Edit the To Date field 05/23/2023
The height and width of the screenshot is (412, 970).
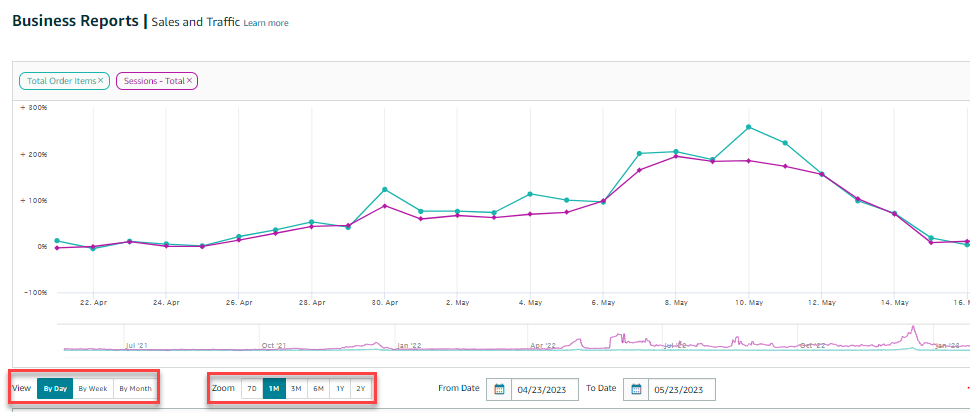point(682,390)
